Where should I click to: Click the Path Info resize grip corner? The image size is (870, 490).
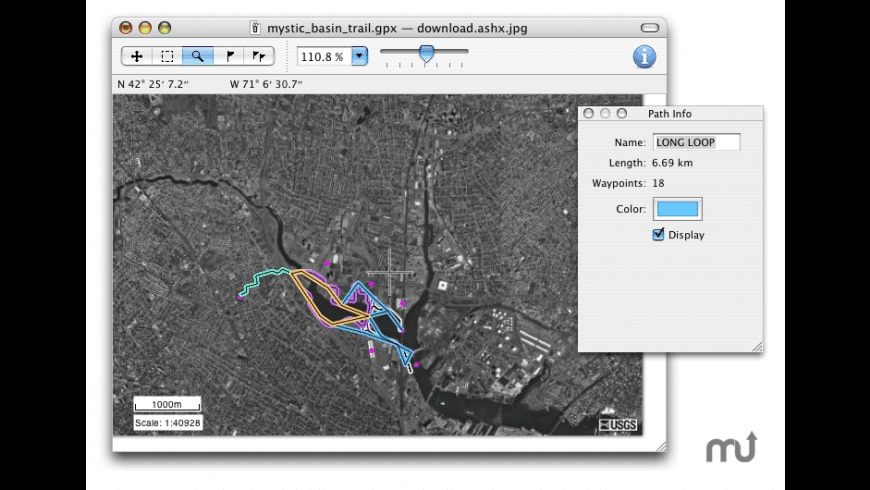(x=757, y=346)
